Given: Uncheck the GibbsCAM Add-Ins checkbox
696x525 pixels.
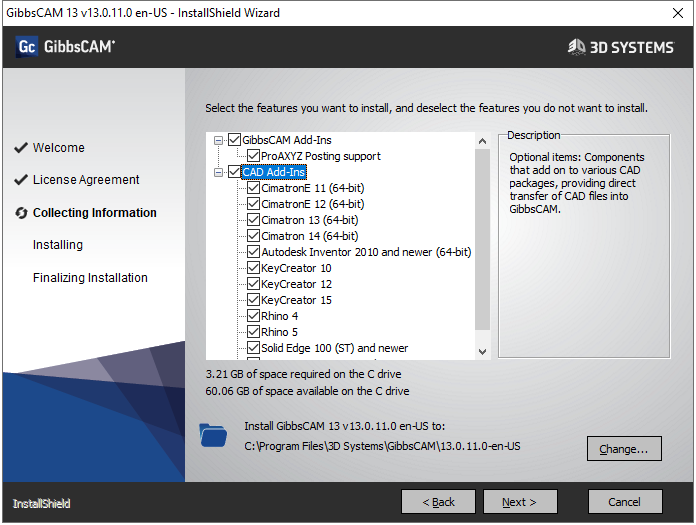Looking at the screenshot, I should click(234, 140).
